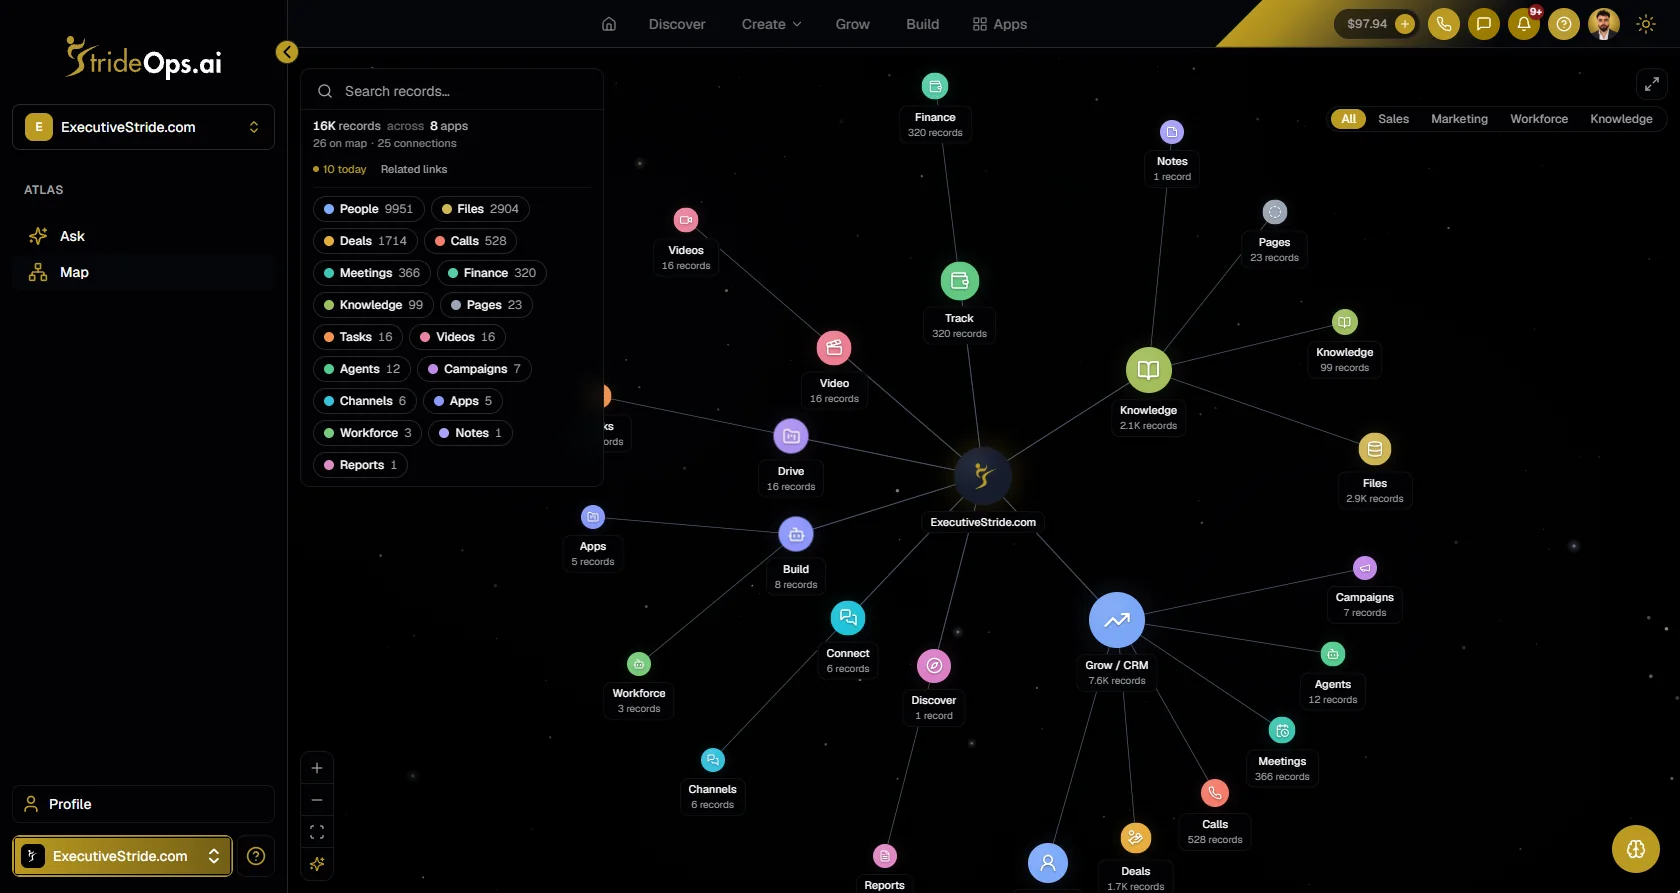Image resolution: width=1680 pixels, height=893 pixels.
Task: Switch map filter to Sales
Action: 1393,119
